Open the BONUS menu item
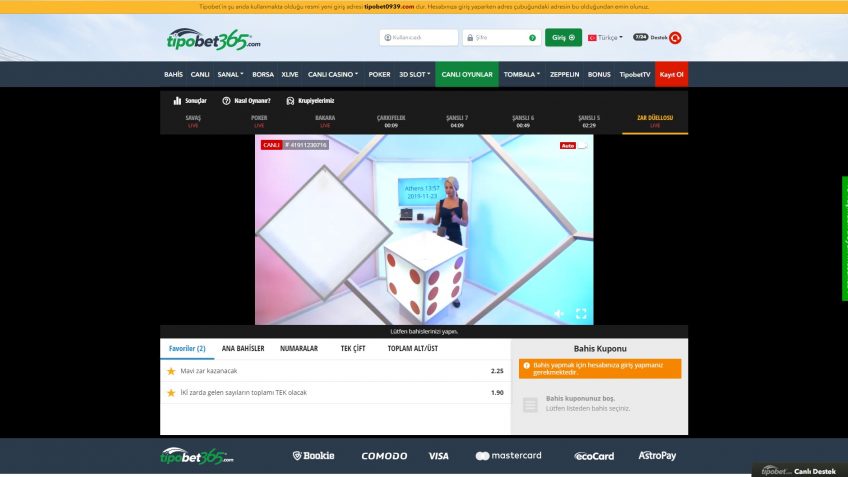 (x=599, y=75)
